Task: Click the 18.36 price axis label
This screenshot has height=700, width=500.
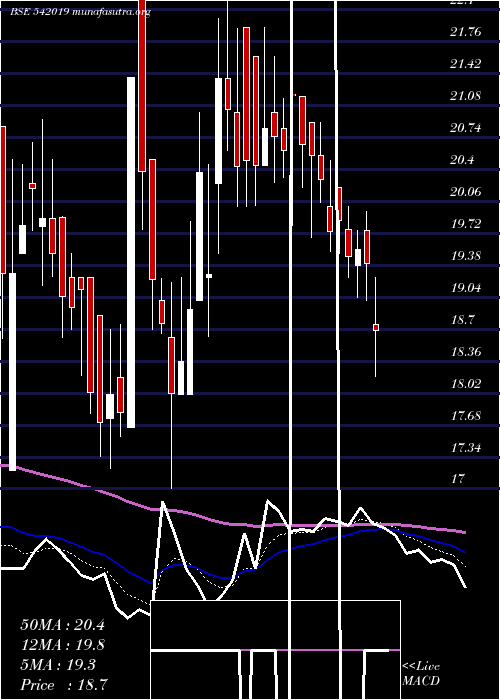Action: tap(466, 352)
